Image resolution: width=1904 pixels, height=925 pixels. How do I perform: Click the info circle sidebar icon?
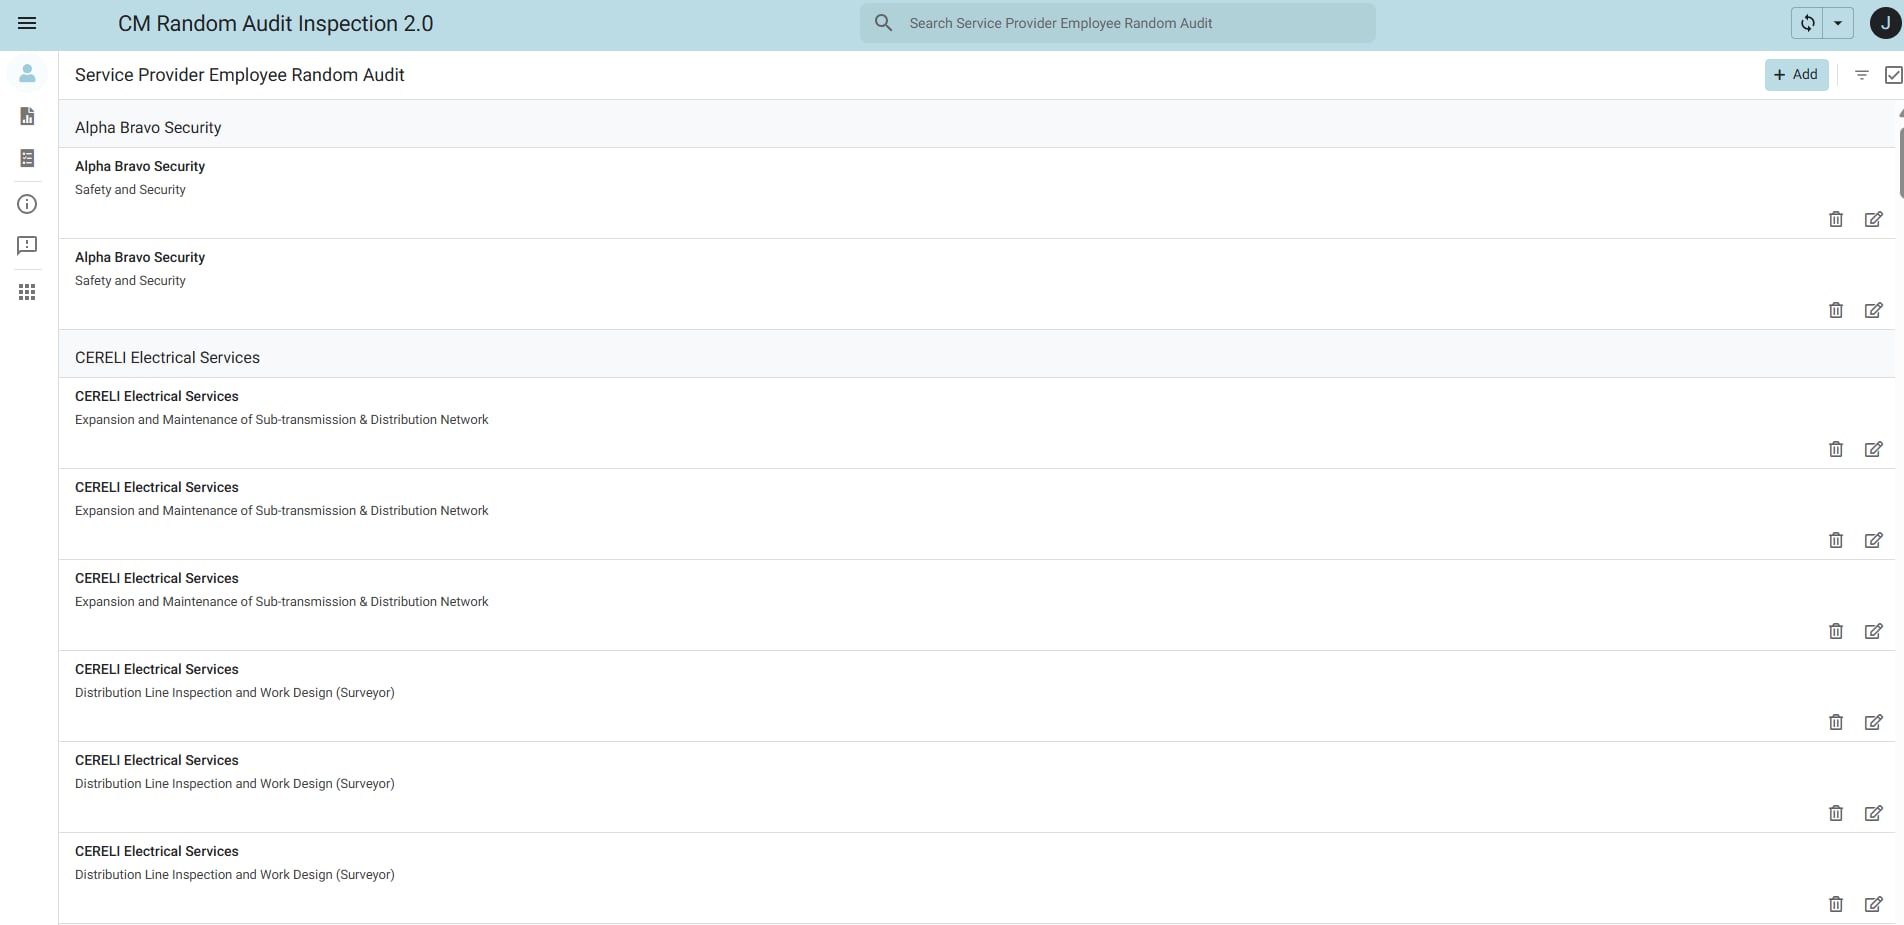(27, 204)
